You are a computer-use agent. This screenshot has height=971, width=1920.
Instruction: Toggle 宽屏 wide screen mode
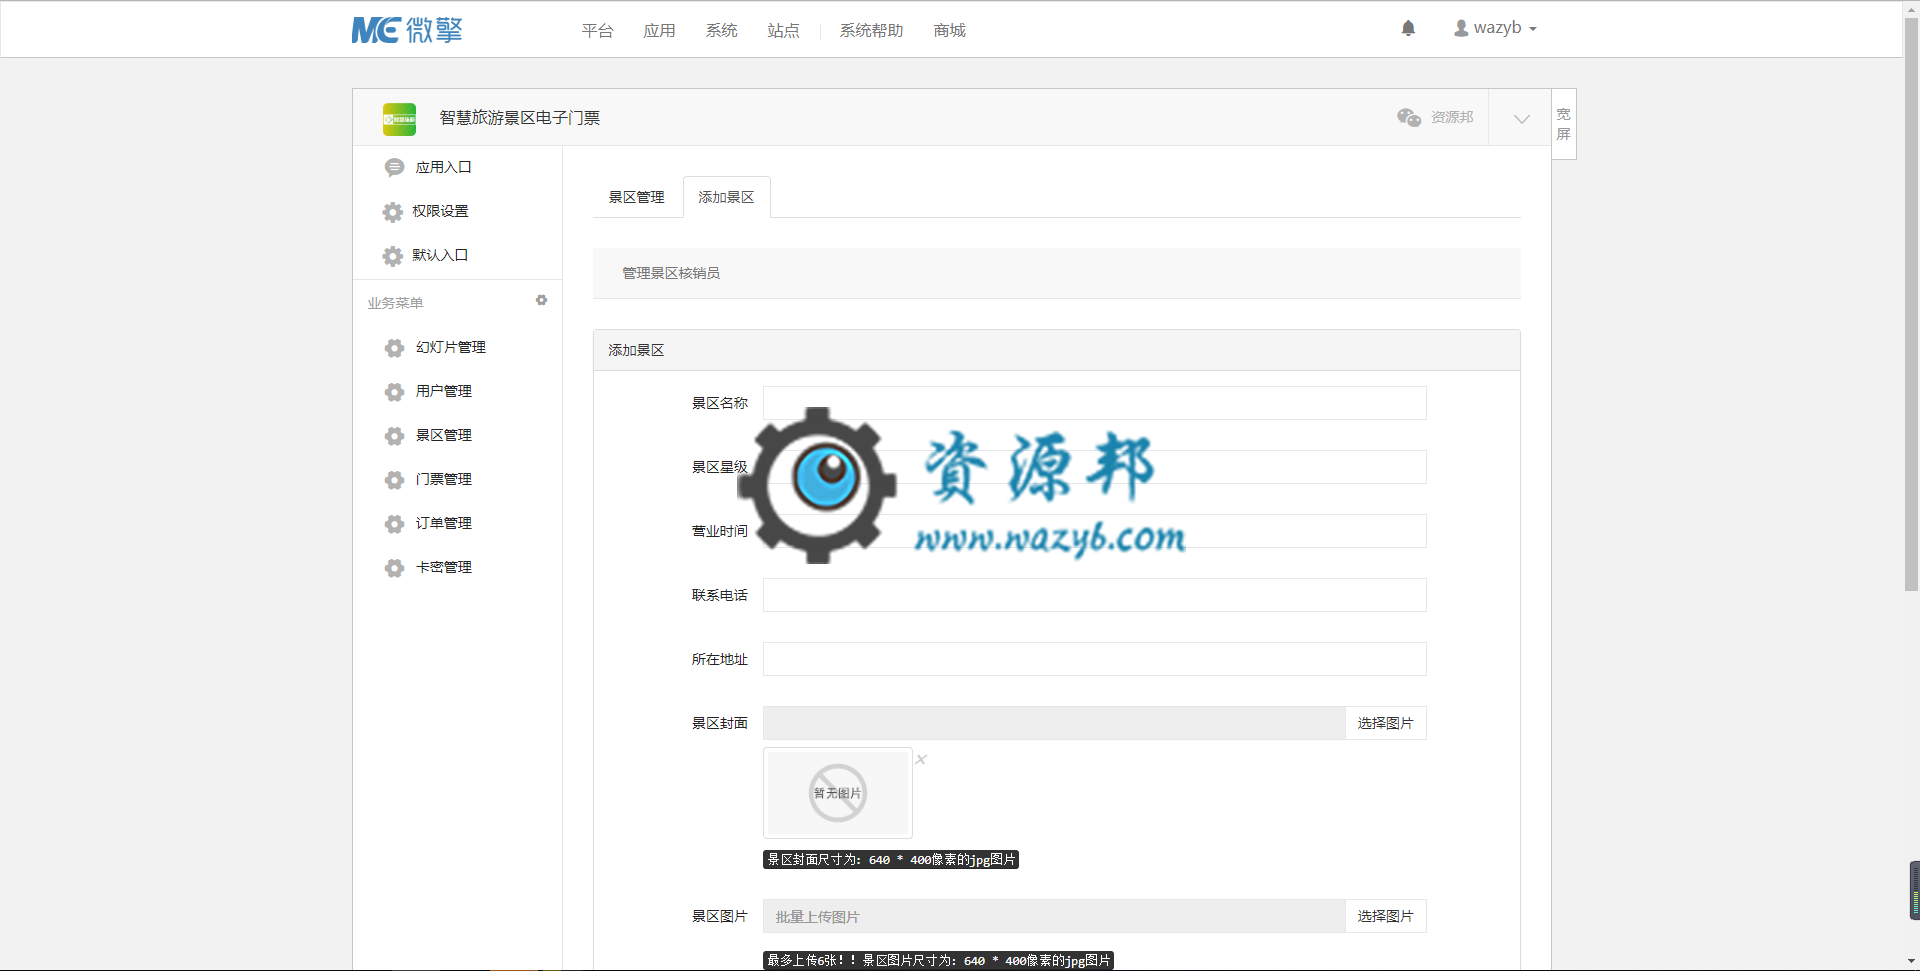coord(1564,124)
